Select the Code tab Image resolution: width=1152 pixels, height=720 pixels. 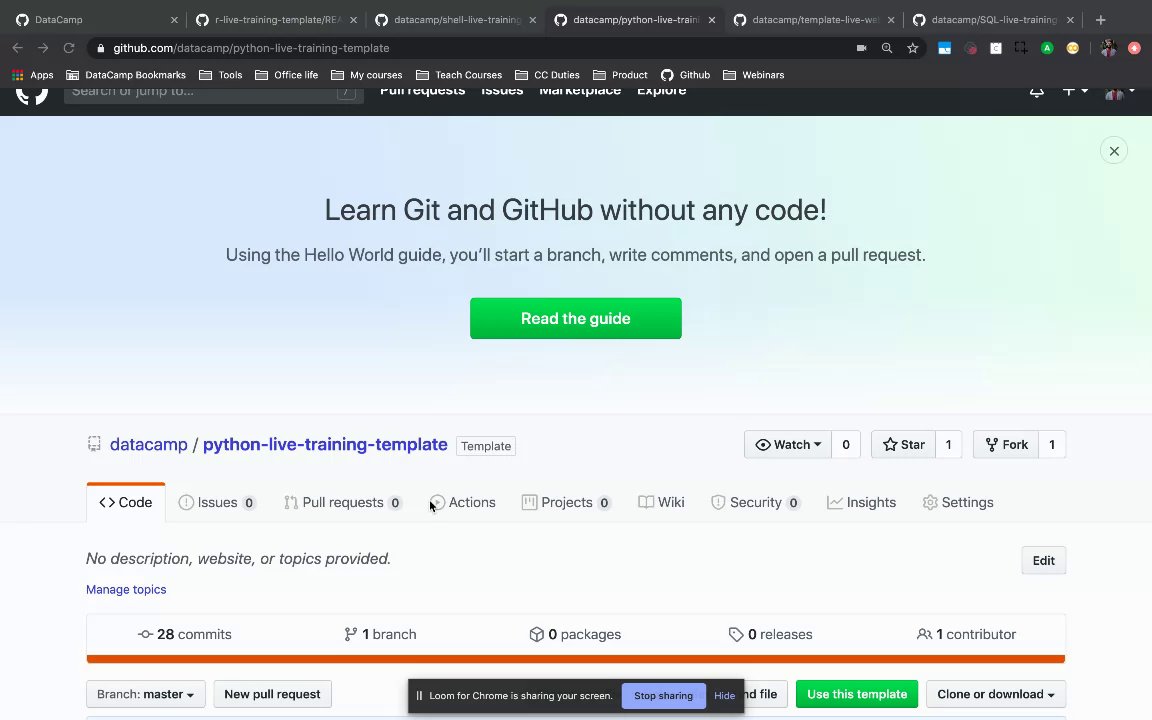coord(126,503)
